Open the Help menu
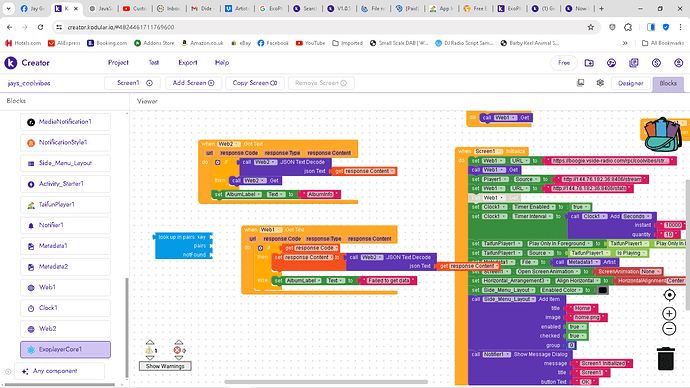 (222, 63)
